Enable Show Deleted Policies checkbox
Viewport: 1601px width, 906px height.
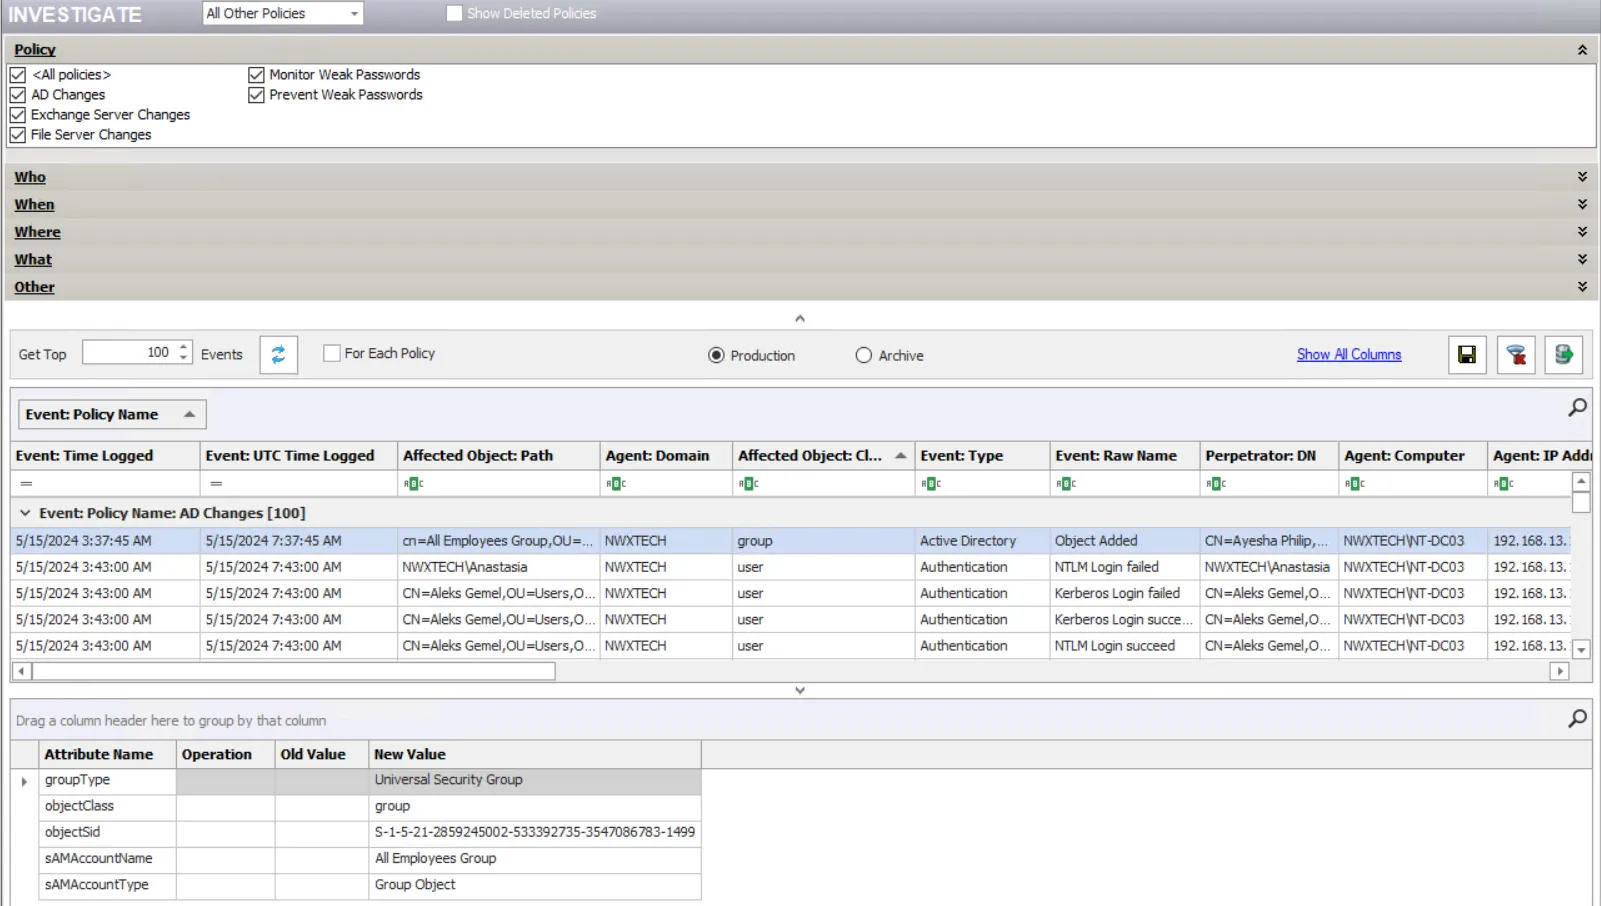[x=454, y=13]
